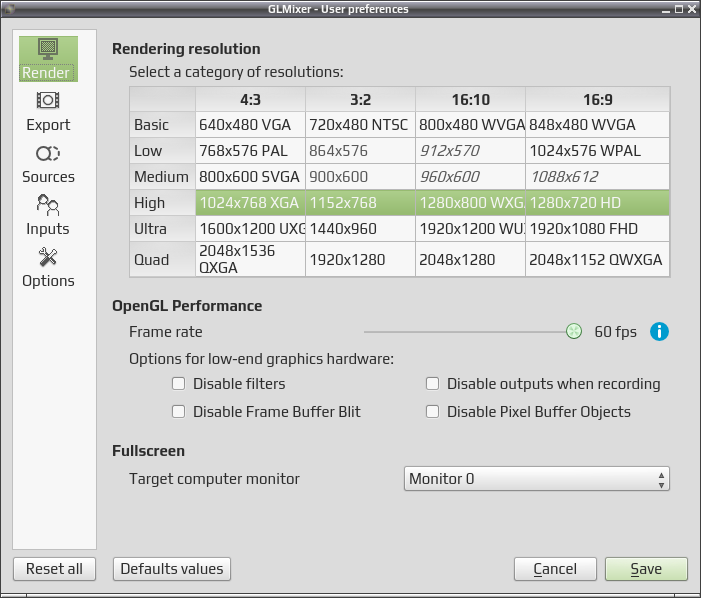
Task: Click the 900x600 cell
Action: point(360,177)
